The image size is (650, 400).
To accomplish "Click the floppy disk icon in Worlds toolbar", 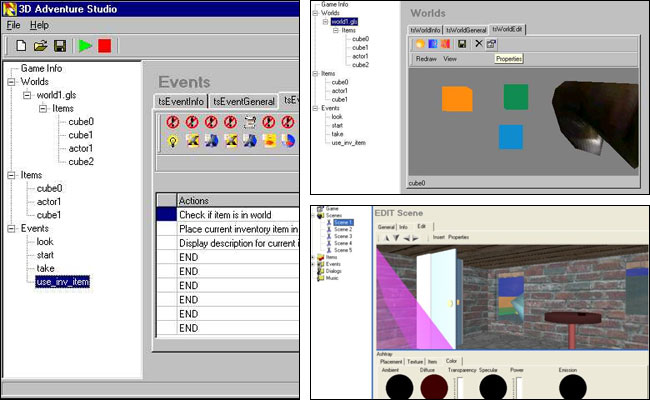I will 461,44.
